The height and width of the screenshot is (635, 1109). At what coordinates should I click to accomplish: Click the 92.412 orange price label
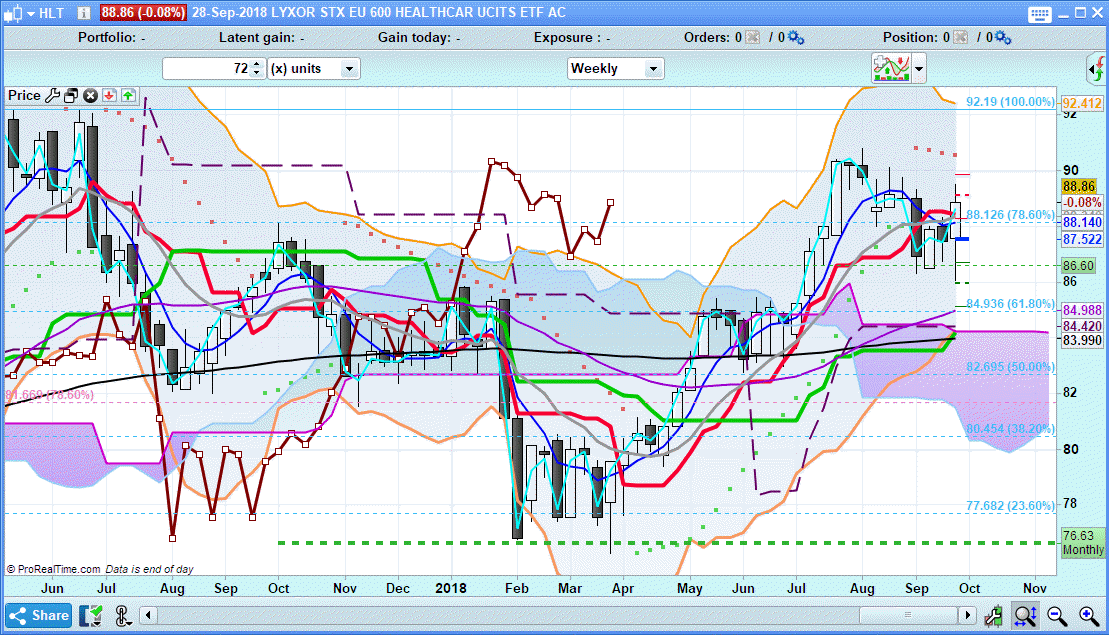(1082, 104)
